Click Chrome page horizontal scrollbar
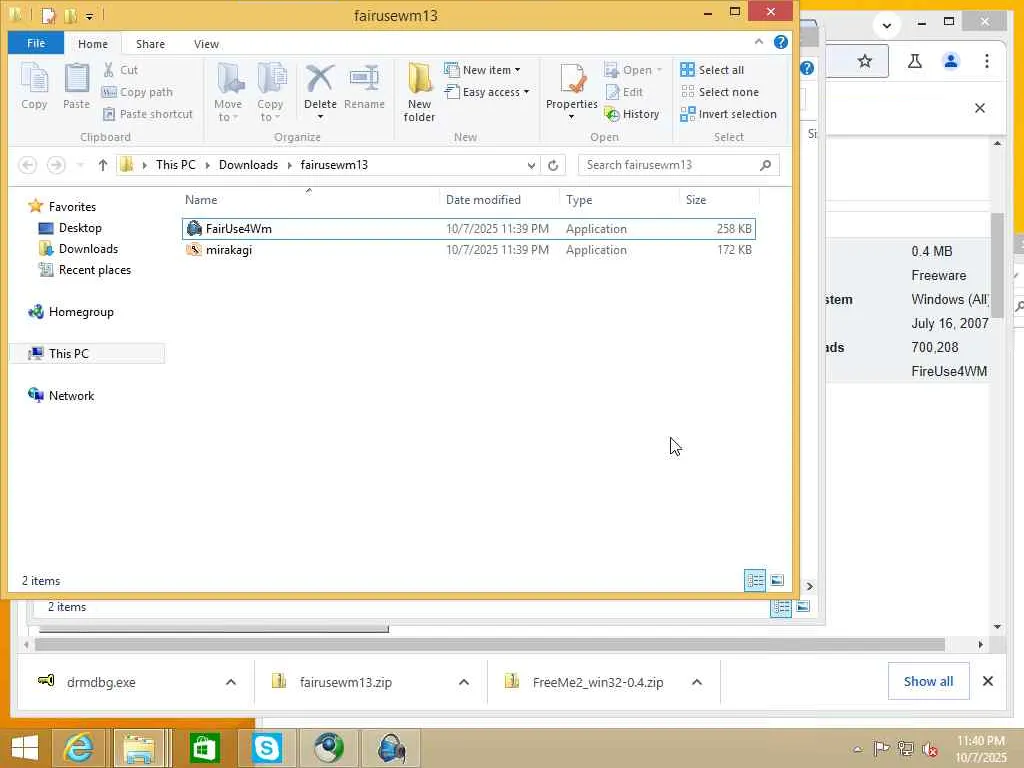The width and height of the screenshot is (1024, 768). pos(490,645)
